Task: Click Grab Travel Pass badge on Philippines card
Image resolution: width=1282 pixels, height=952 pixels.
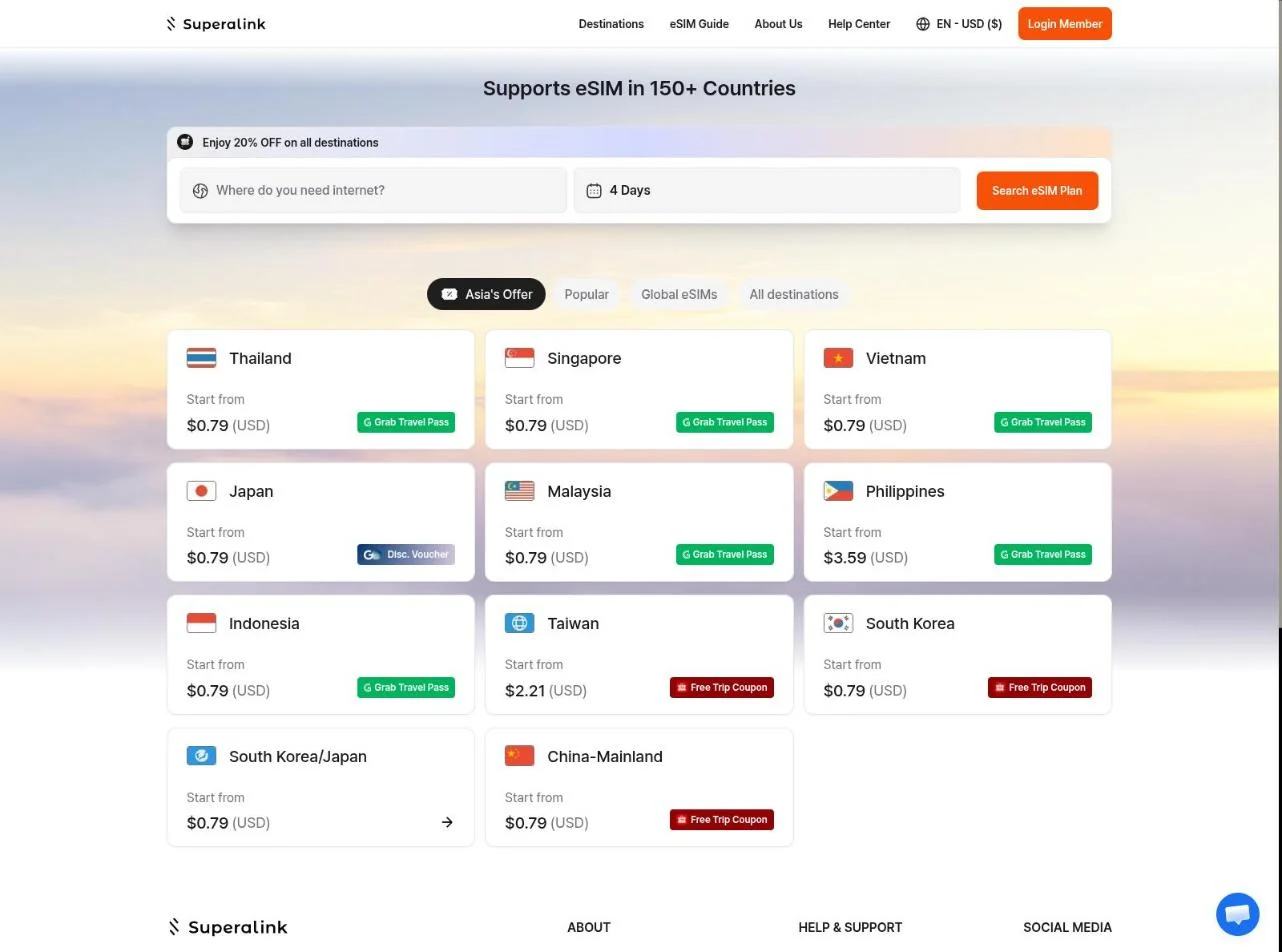Action: 1043,554
